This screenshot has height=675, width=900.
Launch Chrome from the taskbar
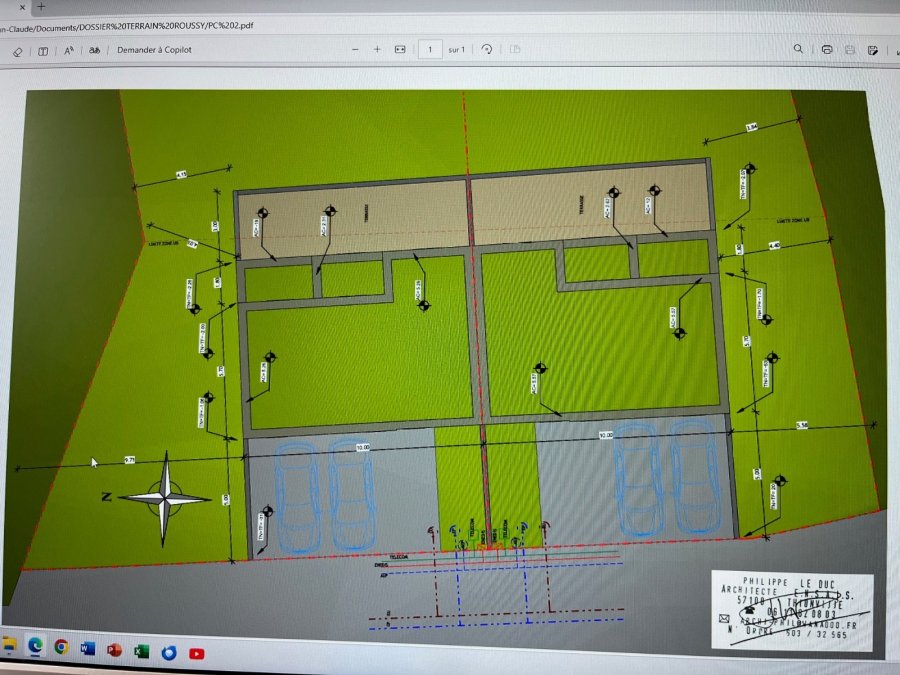click(x=61, y=647)
